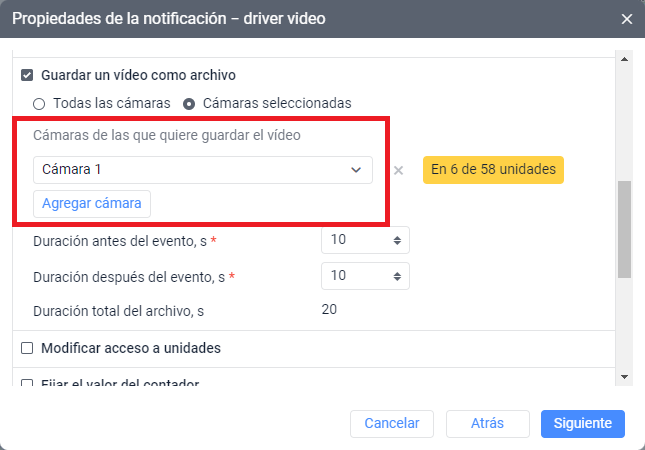
Task: Click the 'Duración antes del evento' value field
Action: pos(355,241)
